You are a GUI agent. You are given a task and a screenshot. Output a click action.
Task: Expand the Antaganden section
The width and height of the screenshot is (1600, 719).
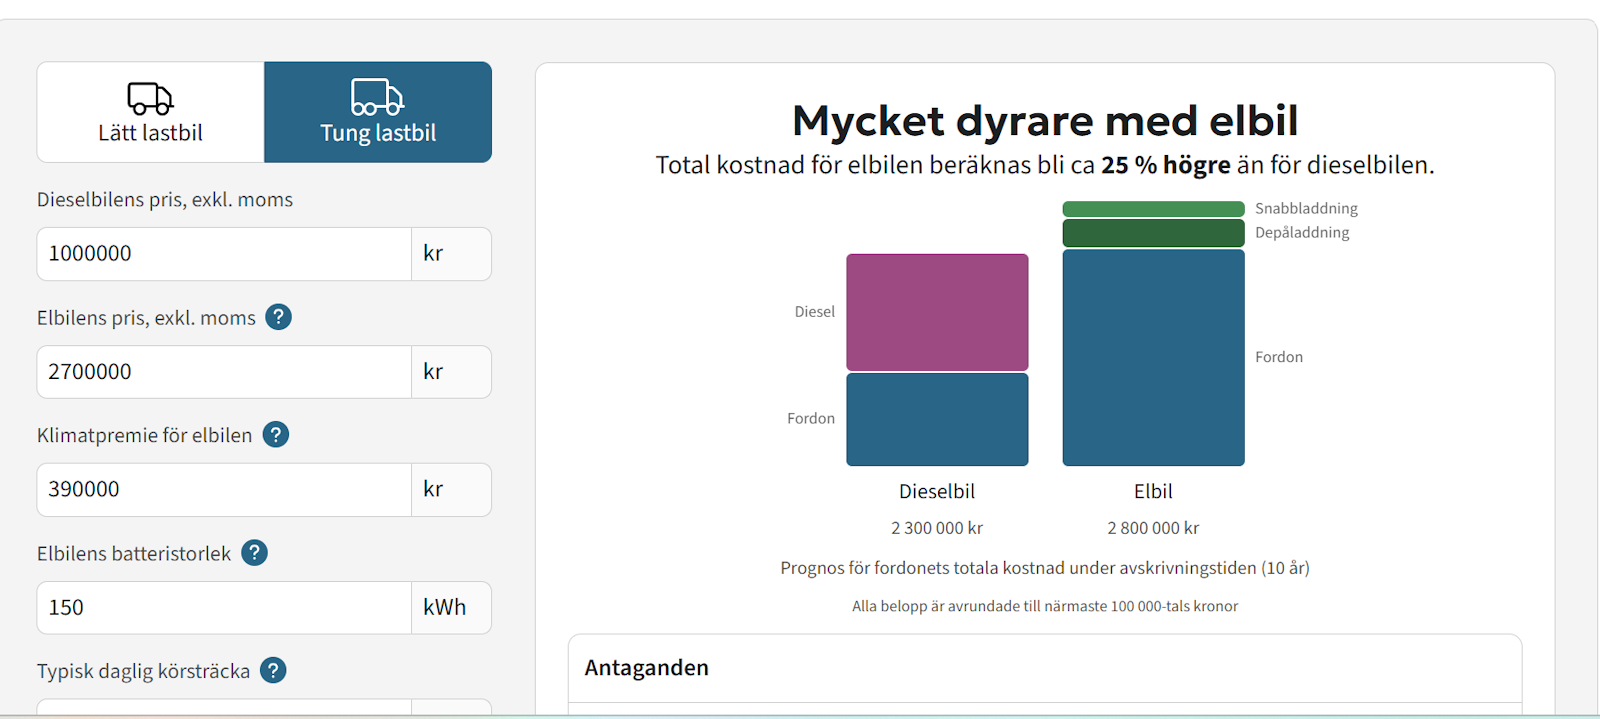pos(647,668)
